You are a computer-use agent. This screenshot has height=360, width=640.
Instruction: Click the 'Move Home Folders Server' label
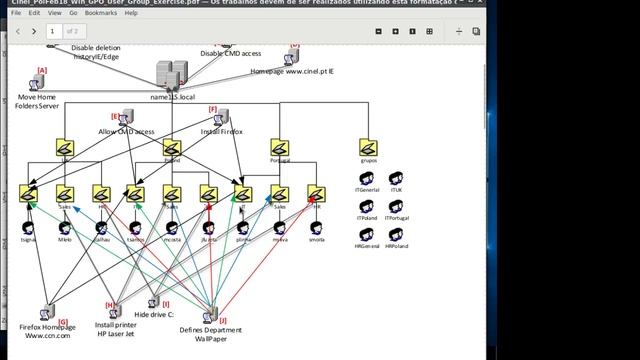click(x=37, y=101)
